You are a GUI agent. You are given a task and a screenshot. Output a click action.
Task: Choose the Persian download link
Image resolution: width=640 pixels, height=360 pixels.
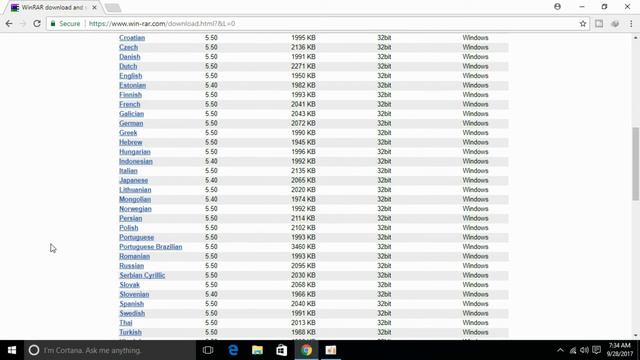131,218
